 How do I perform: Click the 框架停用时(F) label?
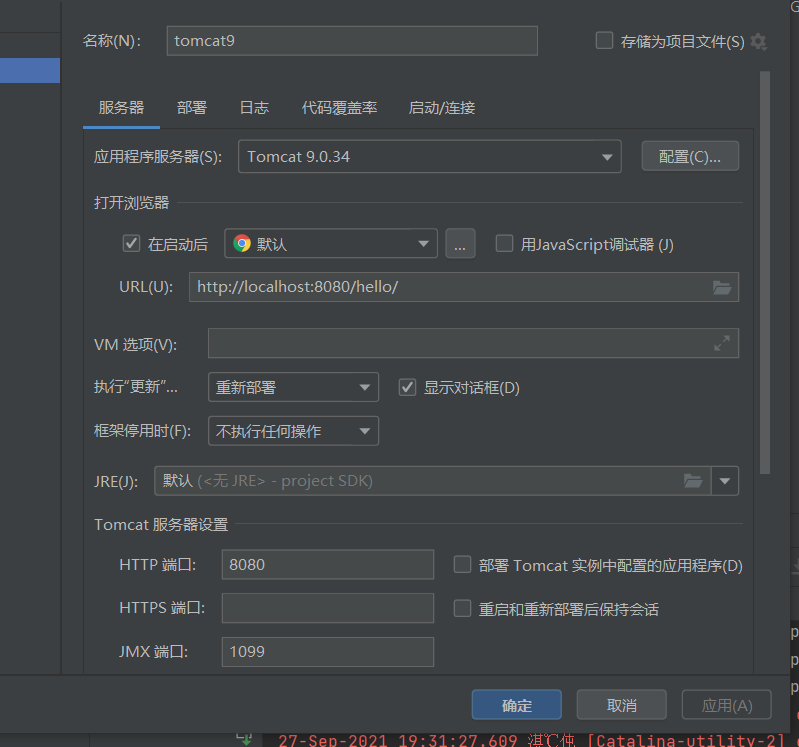point(142,431)
